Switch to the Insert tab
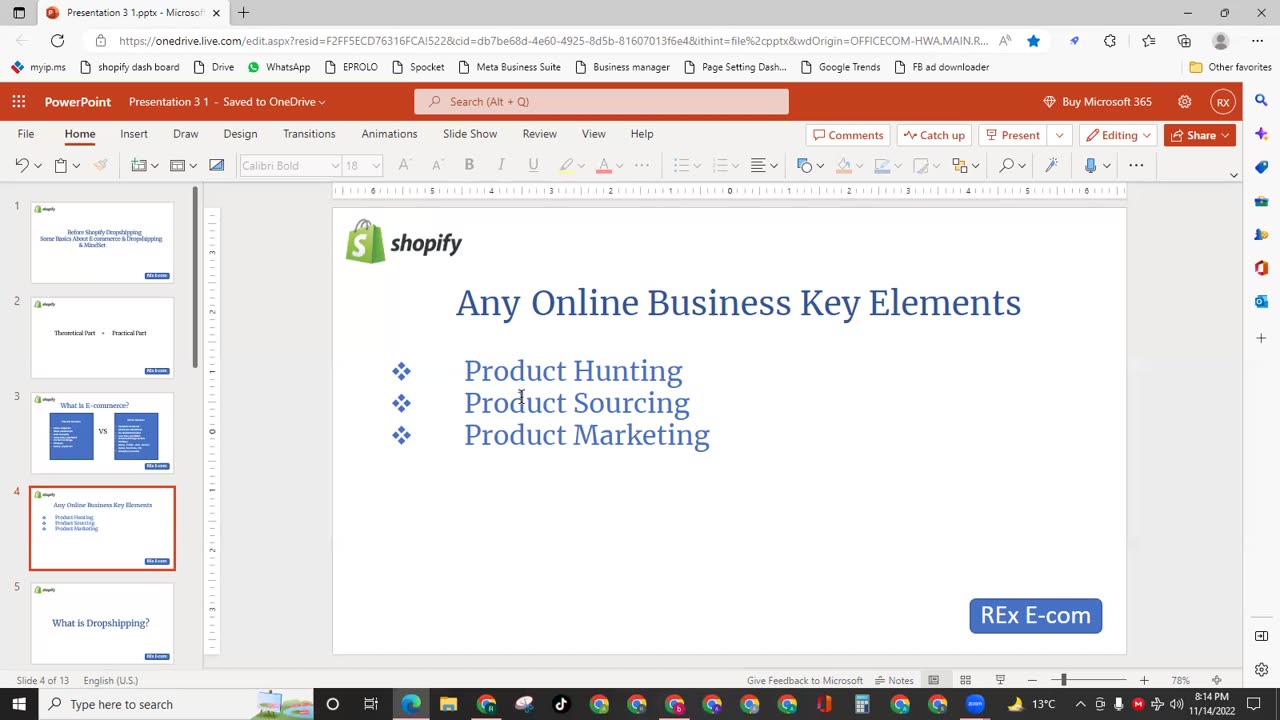 134,134
